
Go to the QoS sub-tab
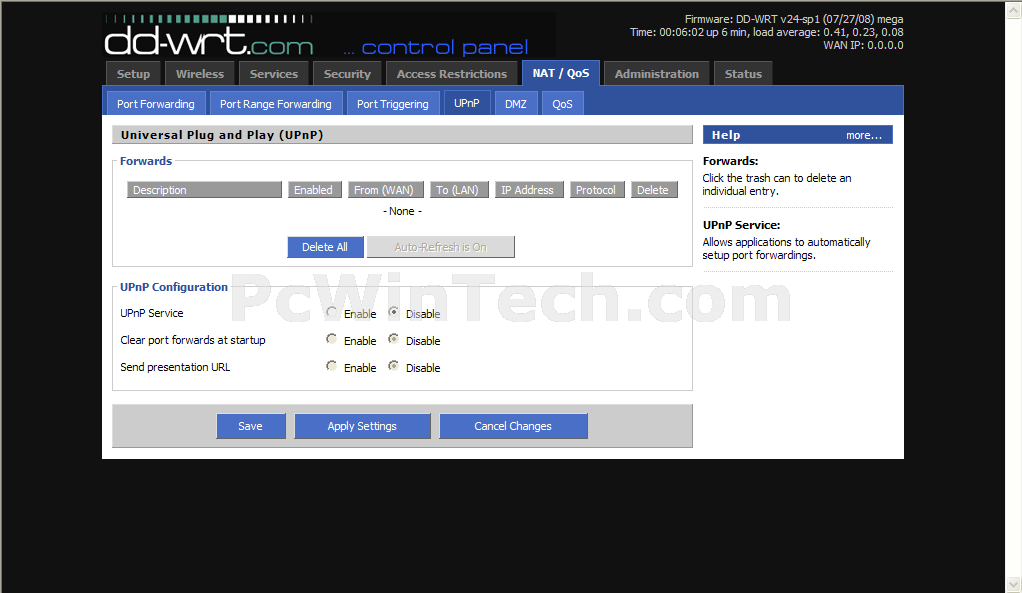[x=562, y=104]
